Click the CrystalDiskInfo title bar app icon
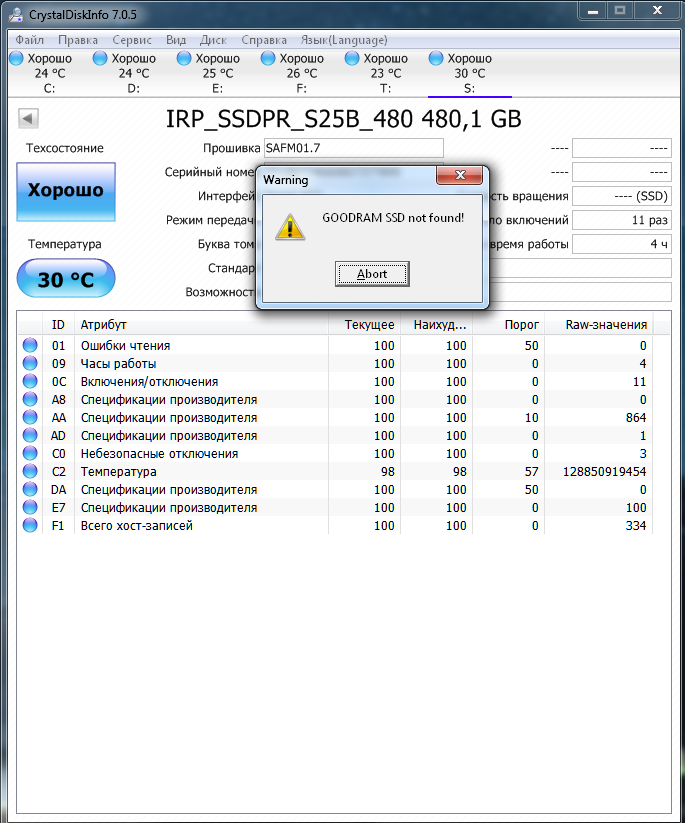This screenshot has width=685, height=823. [x=17, y=14]
